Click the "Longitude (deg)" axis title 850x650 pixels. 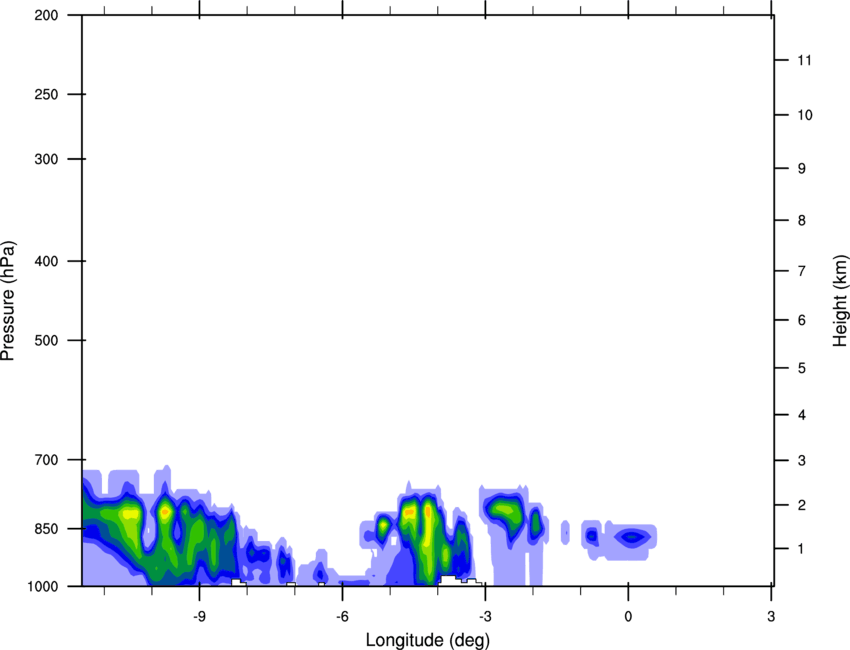click(427, 639)
